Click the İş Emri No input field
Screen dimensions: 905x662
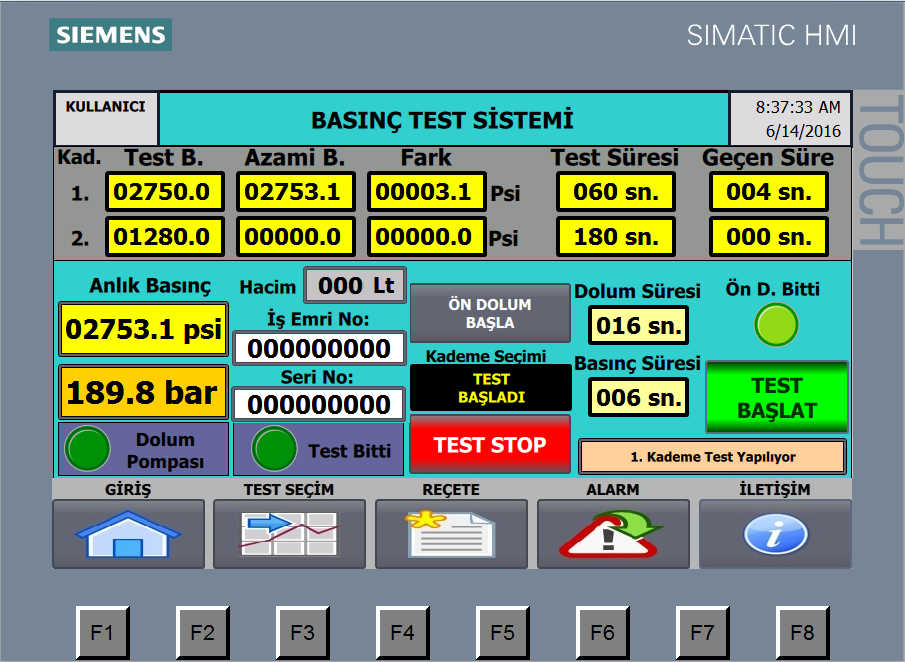coord(319,348)
